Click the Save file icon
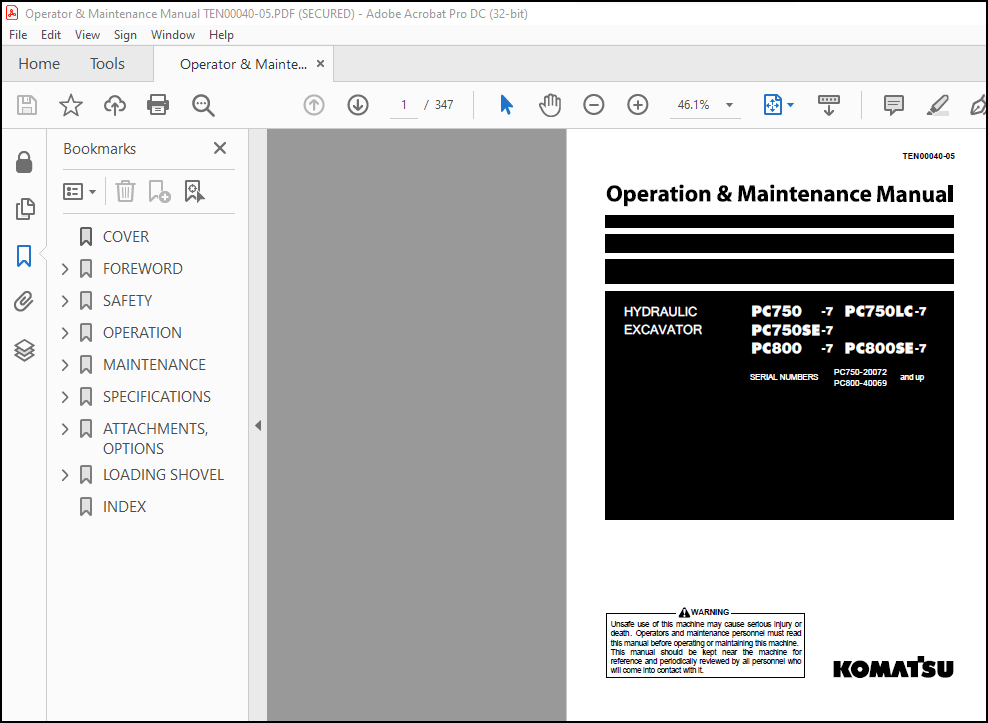988x723 pixels. point(26,105)
